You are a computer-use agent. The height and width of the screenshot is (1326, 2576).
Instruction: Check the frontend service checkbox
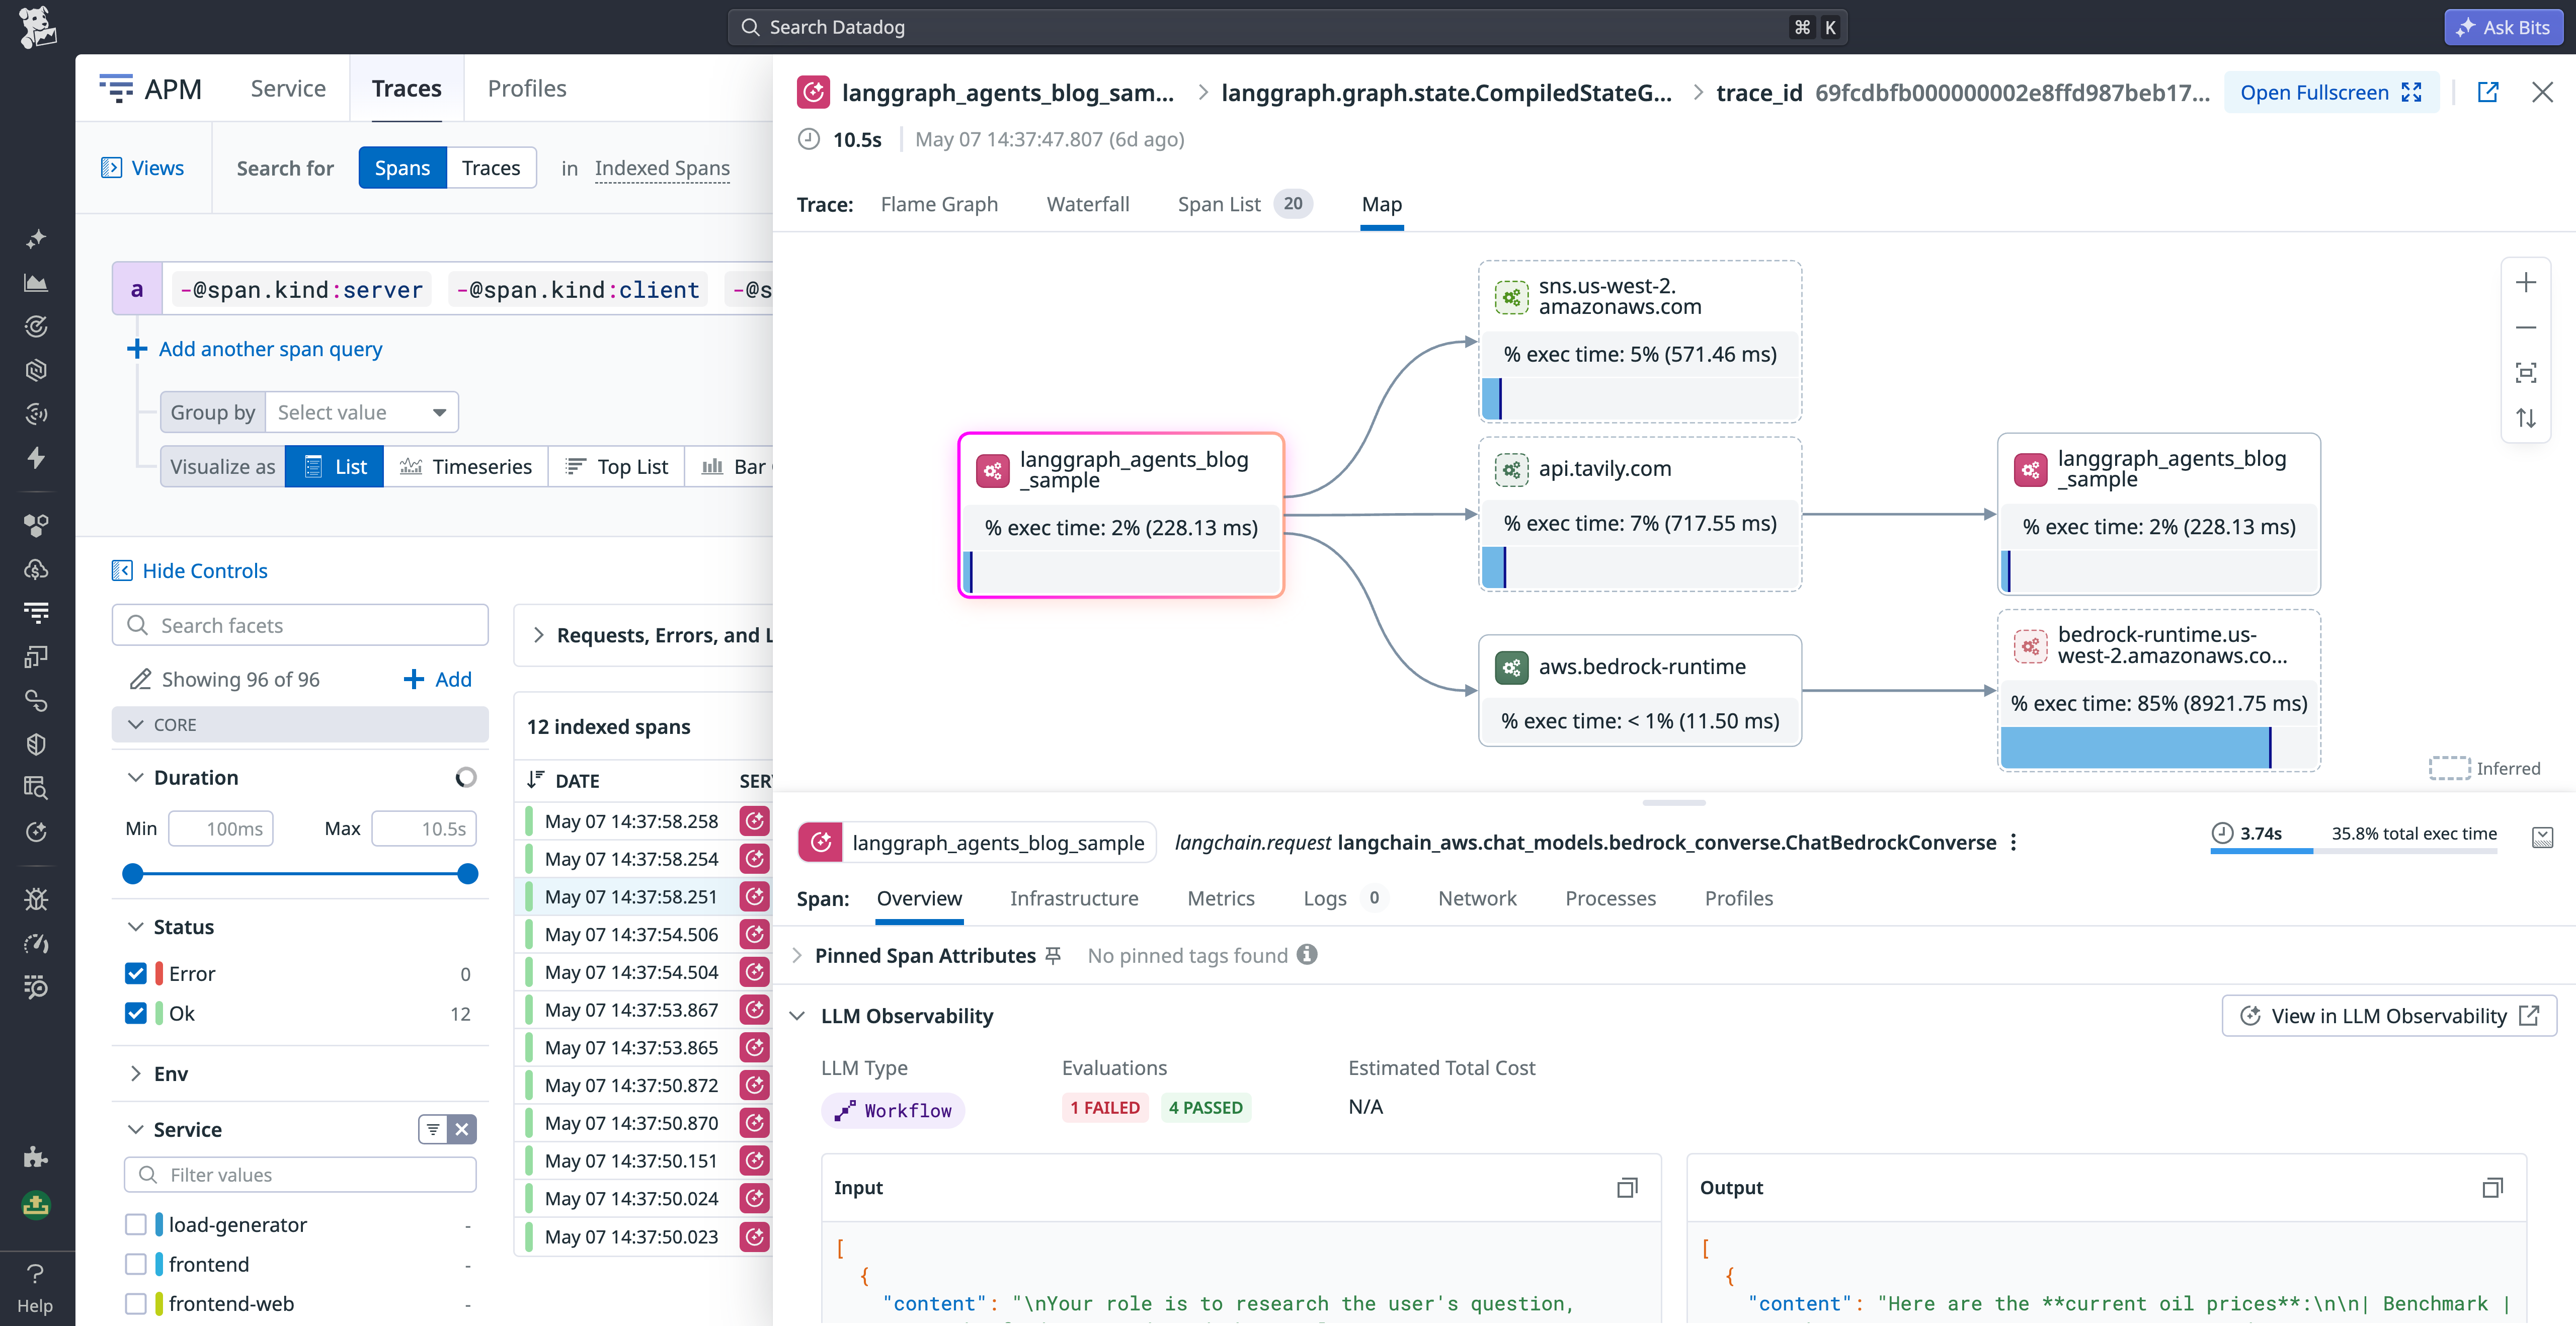click(x=136, y=1264)
